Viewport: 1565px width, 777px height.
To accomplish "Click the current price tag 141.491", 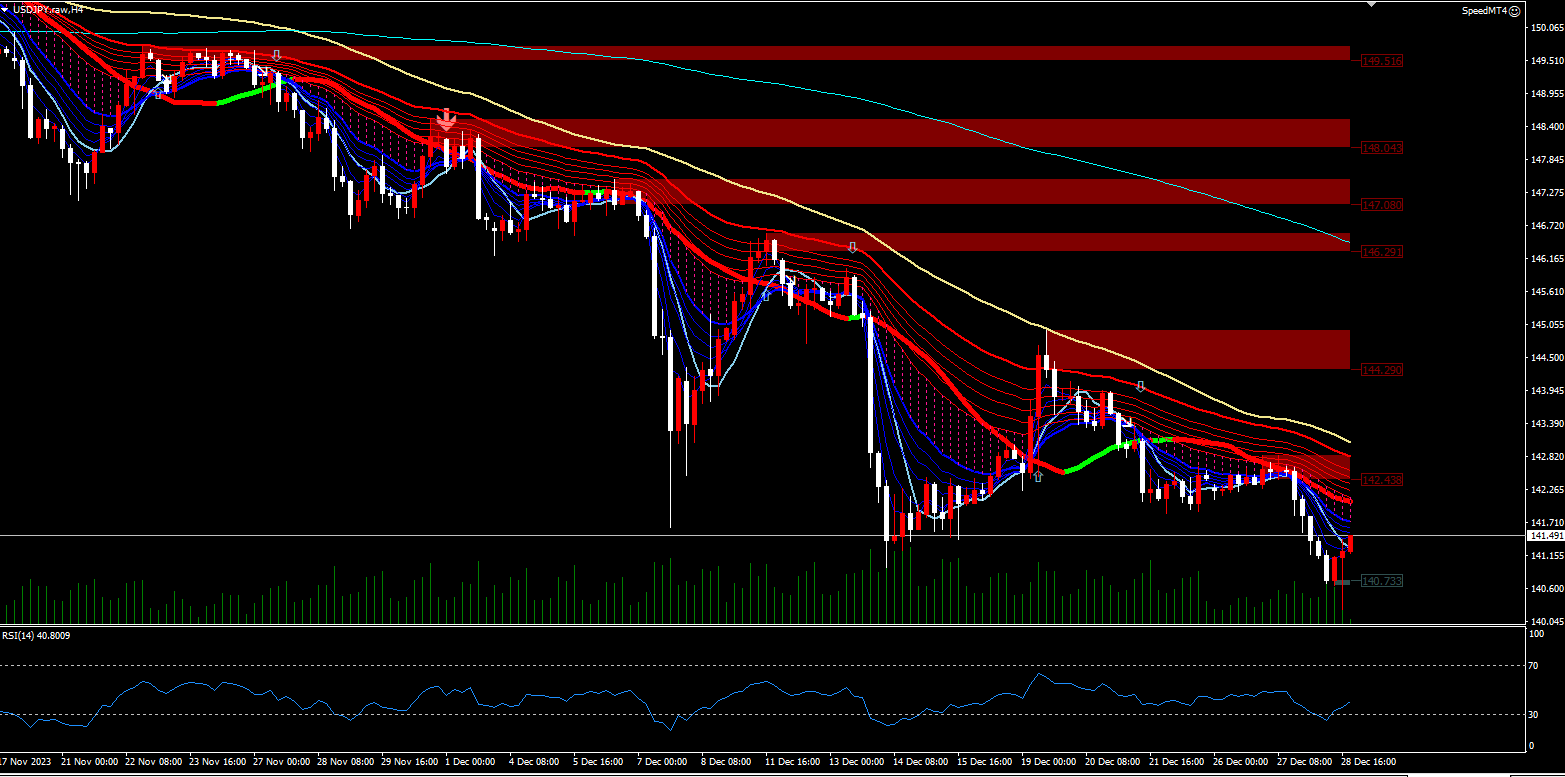I will coord(1545,536).
